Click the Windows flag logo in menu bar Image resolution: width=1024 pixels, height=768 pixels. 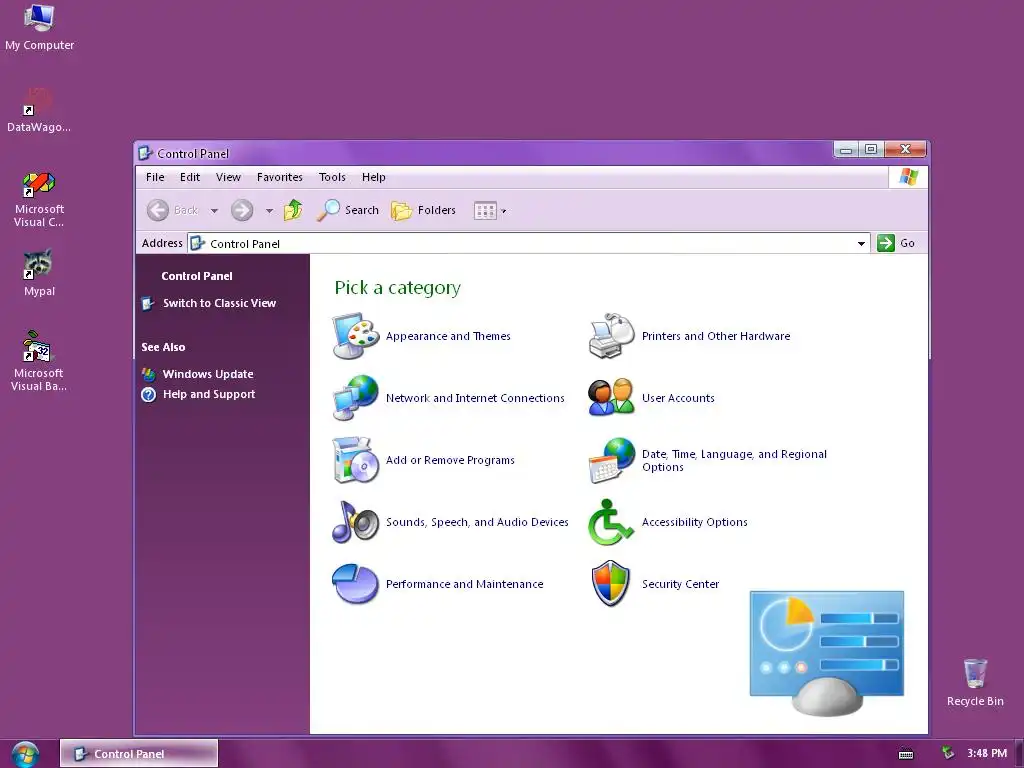click(x=908, y=177)
